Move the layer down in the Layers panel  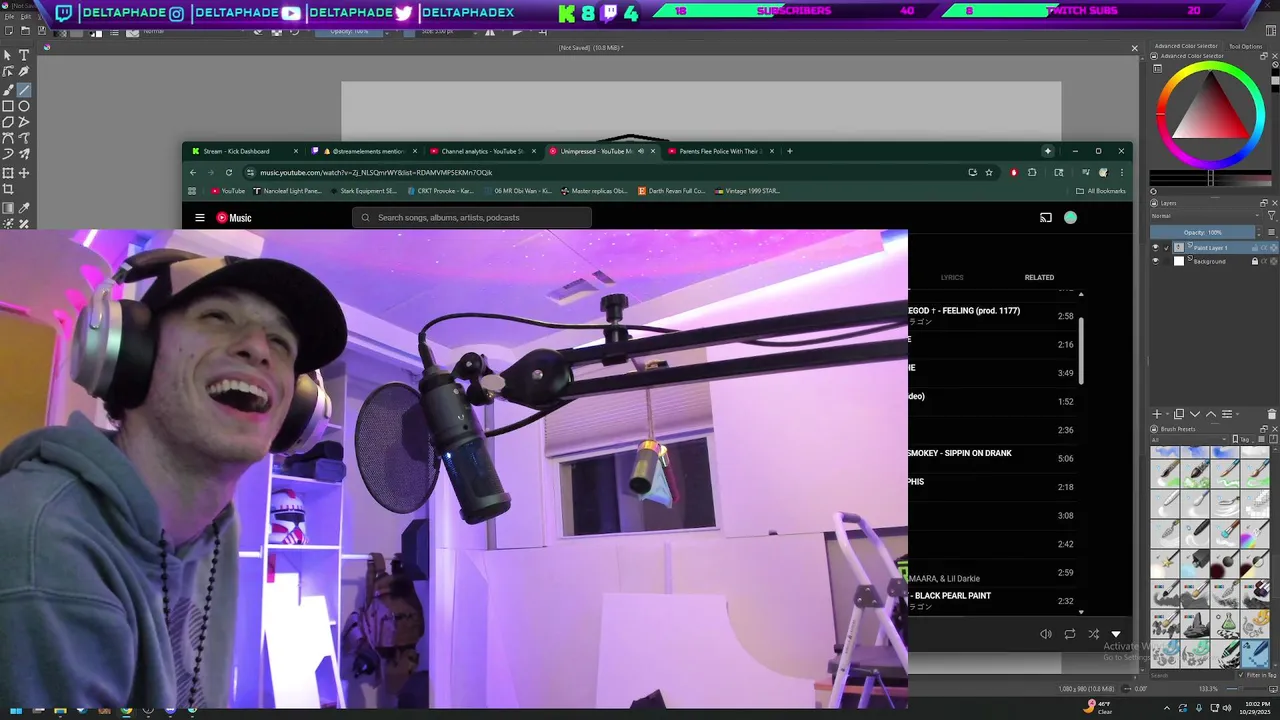1195,414
